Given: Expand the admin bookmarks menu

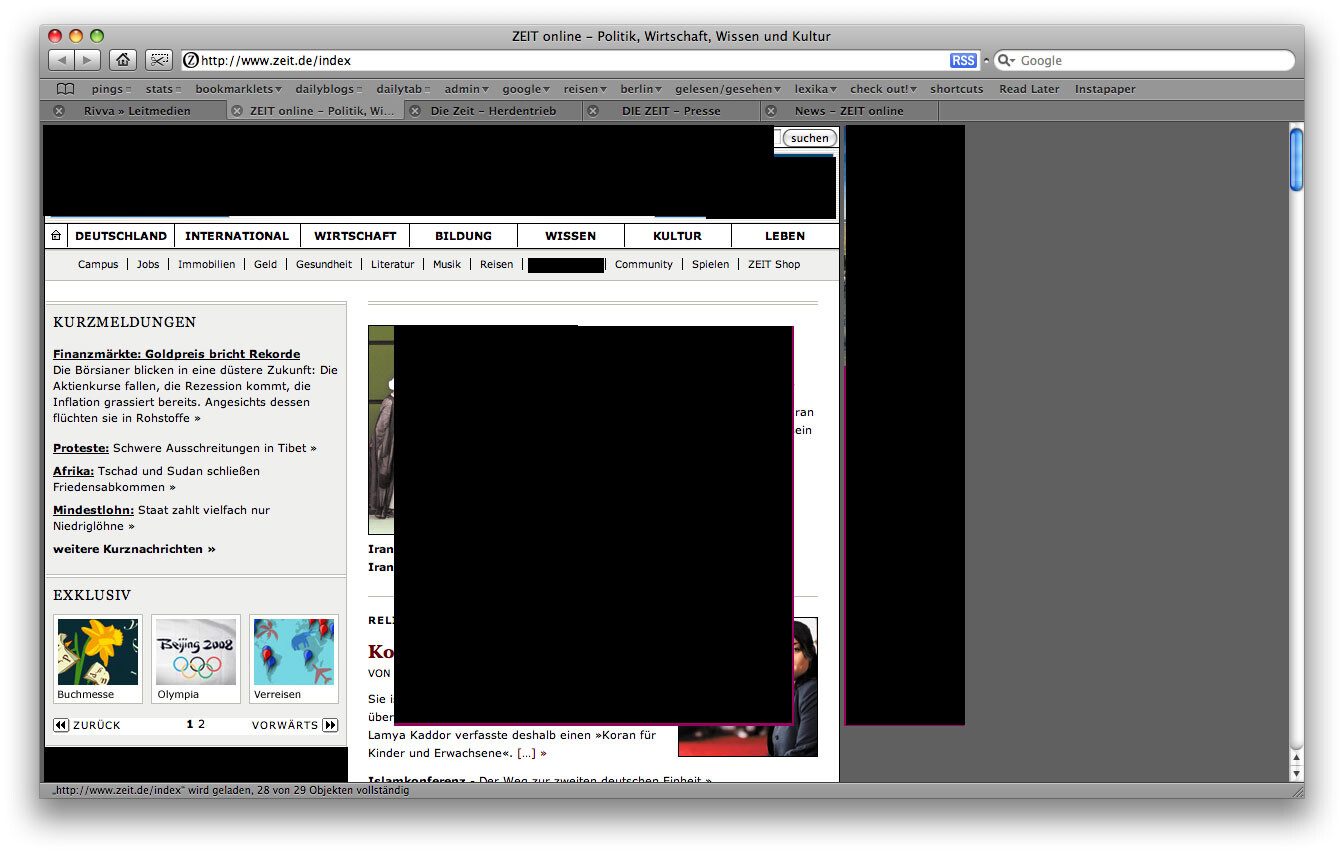Looking at the screenshot, I should click(467, 89).
